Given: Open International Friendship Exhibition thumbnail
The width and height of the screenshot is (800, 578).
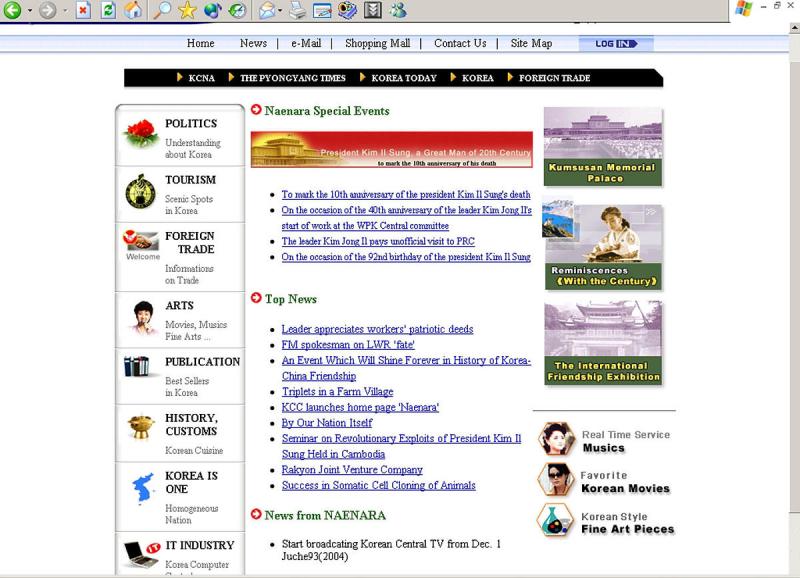Looking at the screenshot, I should [x=603, y=342].
